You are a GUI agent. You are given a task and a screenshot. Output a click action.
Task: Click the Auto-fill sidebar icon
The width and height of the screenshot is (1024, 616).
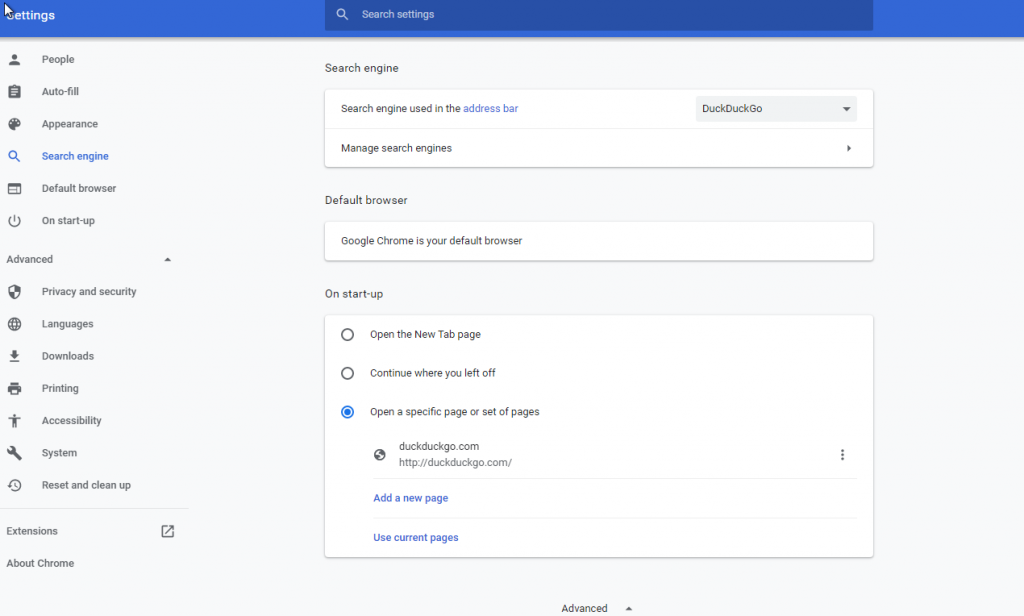(15, 91)
